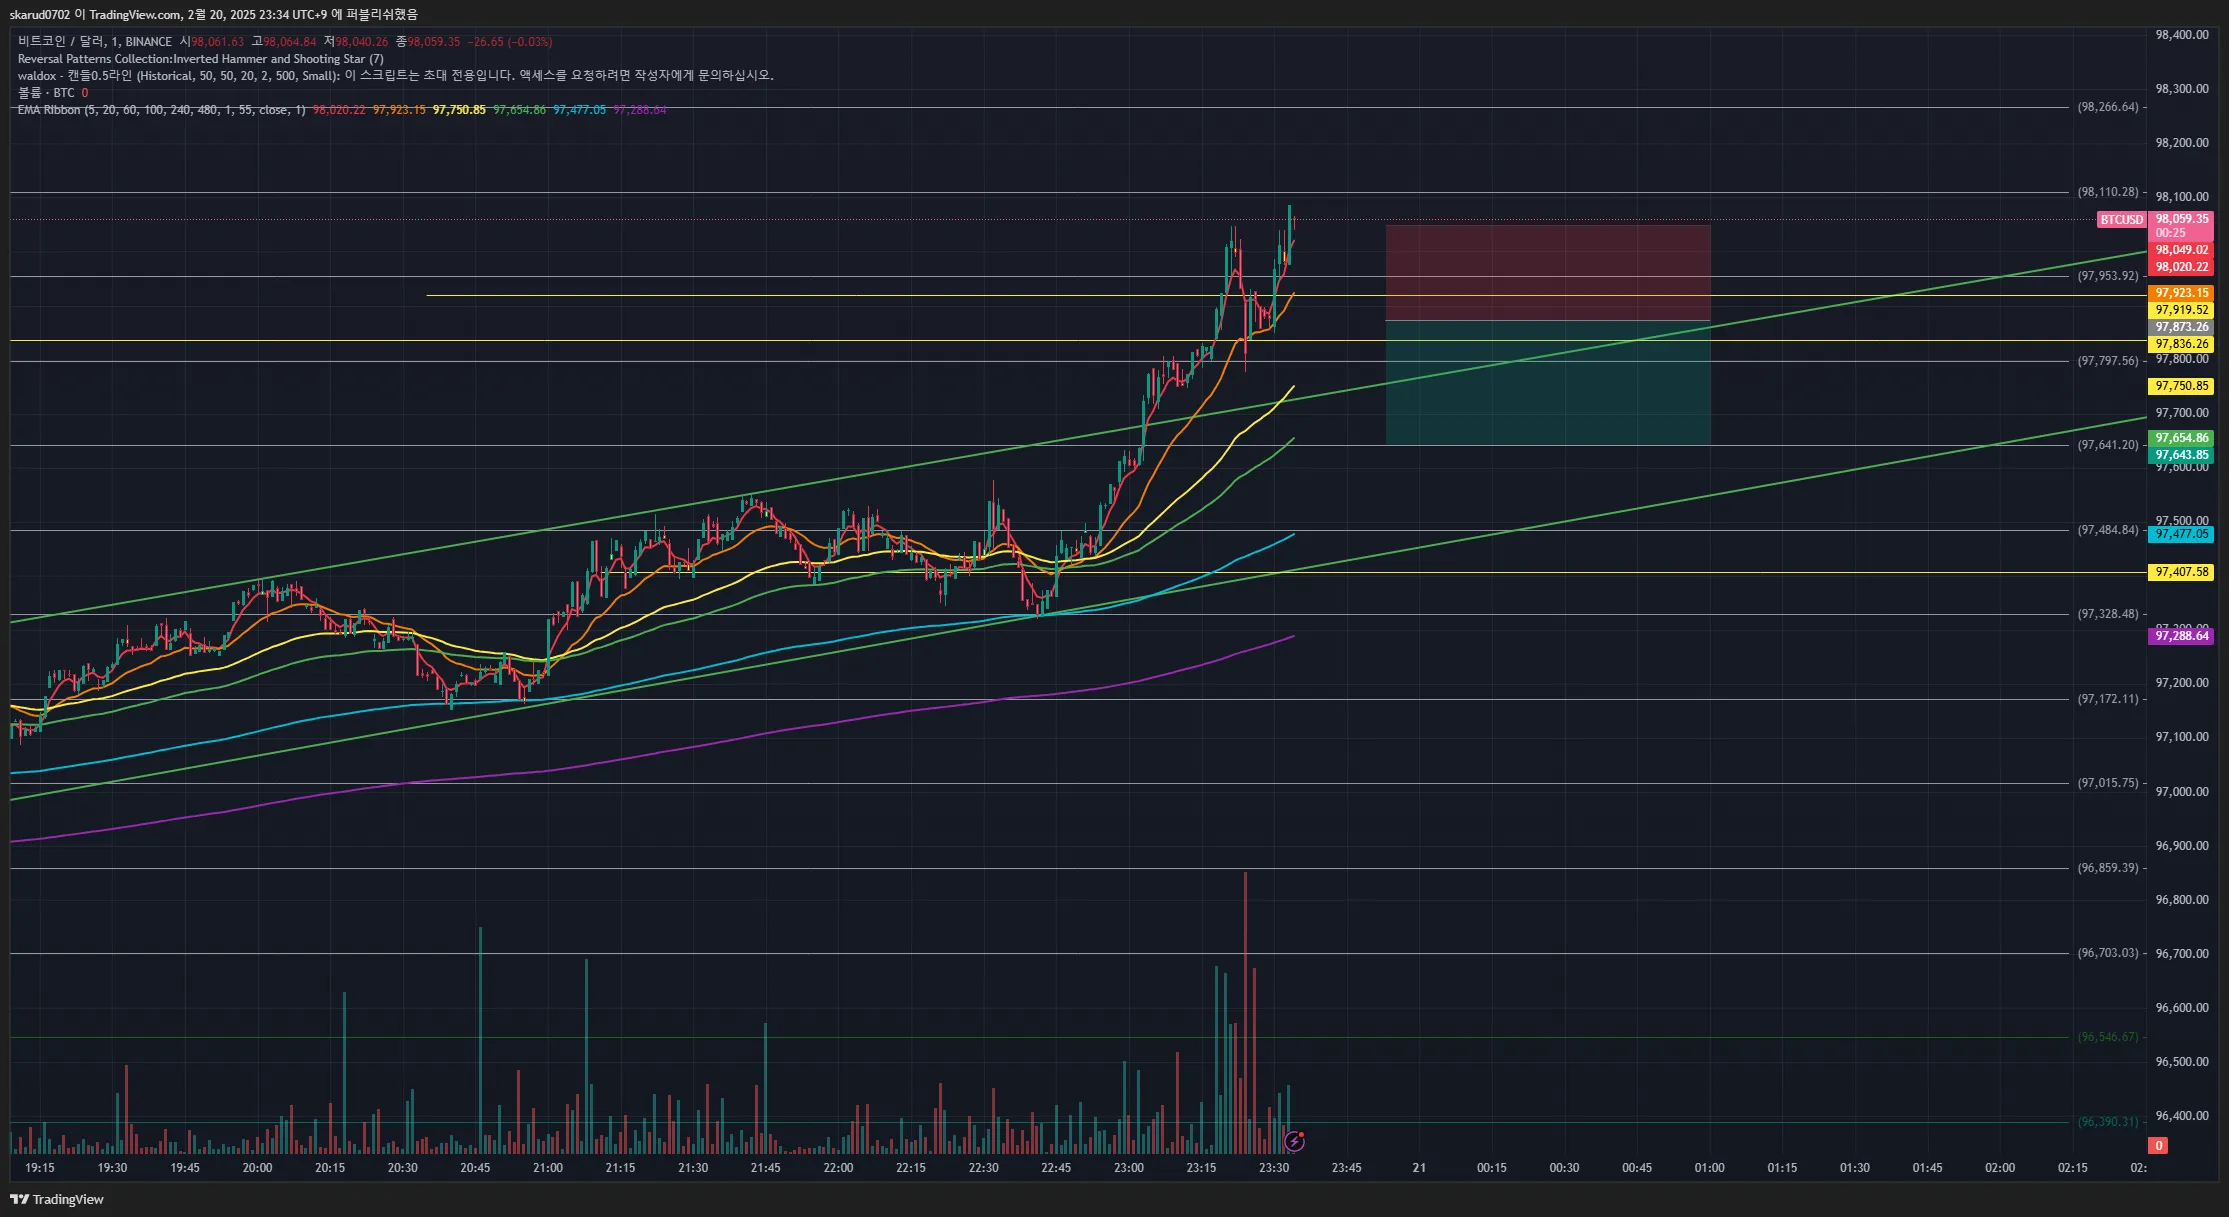Click the high price 98,064.84 in the legend
The image size is (2229, 1217).
pos(289,42)
